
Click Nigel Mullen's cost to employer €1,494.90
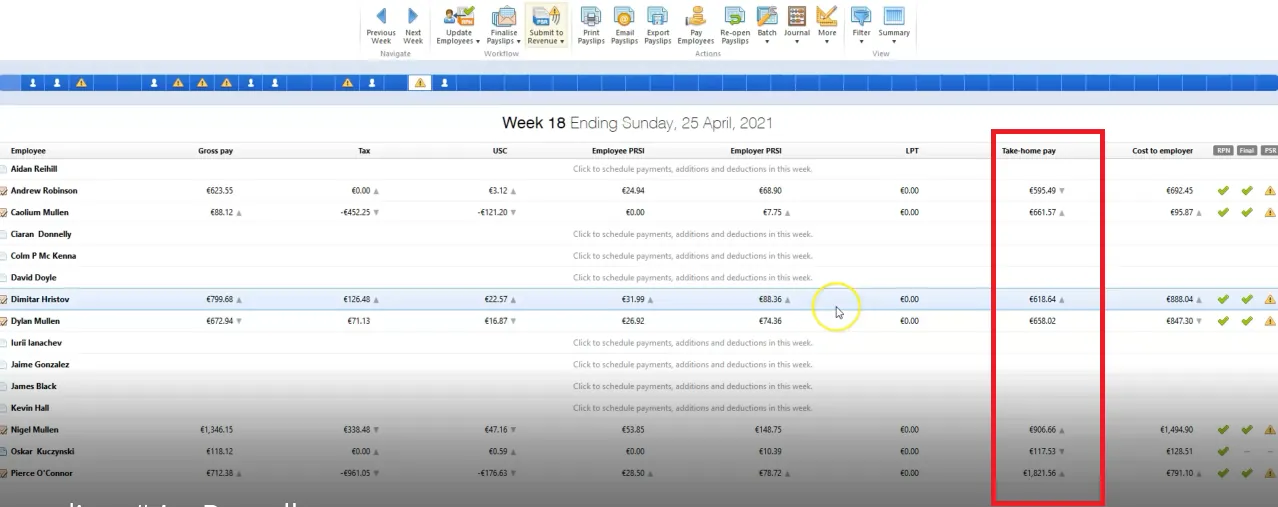click(1176, 429)
